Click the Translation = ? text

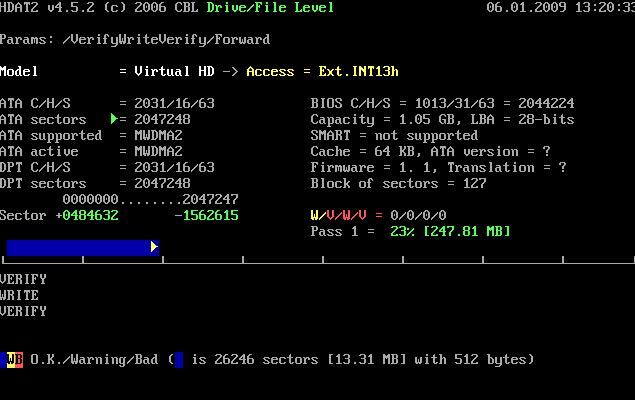tap(506, 168)
